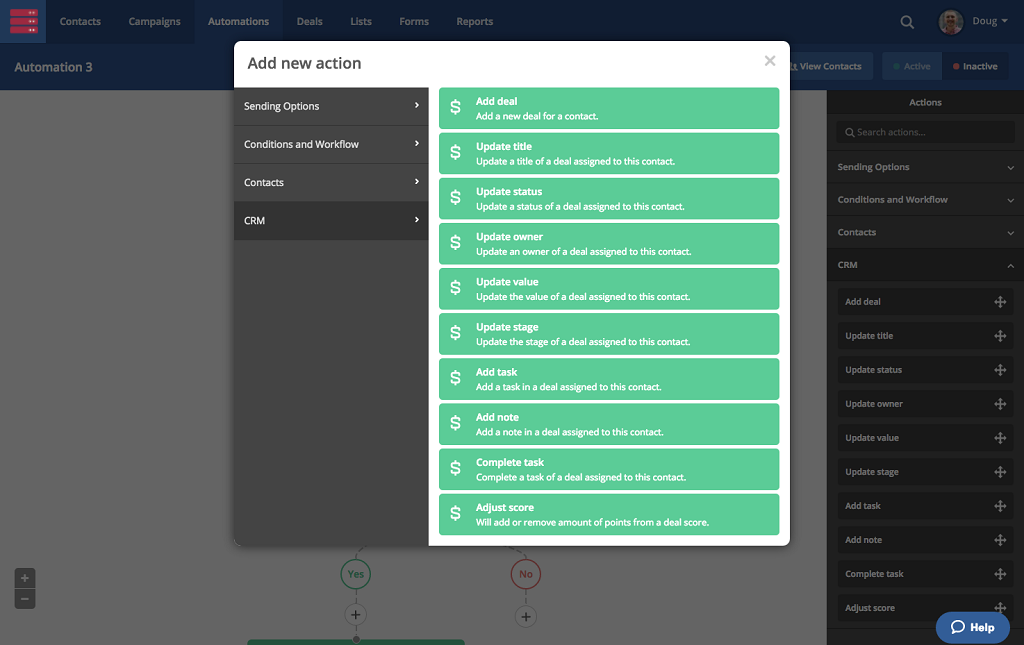Click the zoom out minus button on canvas

point(25,599)
